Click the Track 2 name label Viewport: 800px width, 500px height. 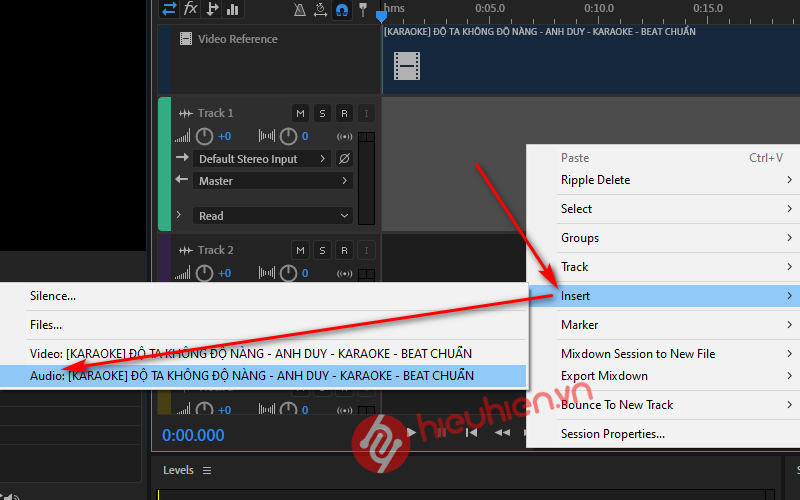pyautogui.click(x=216, y=251)
